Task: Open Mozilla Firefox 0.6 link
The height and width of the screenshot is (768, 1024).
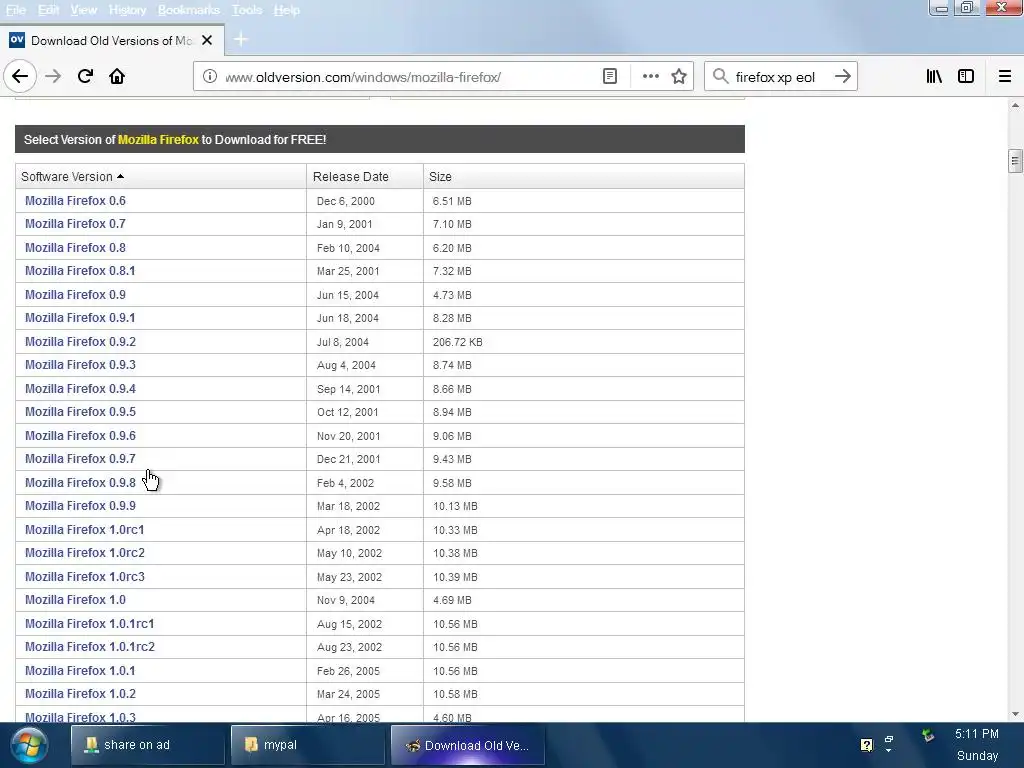Action: pos(75,200)
